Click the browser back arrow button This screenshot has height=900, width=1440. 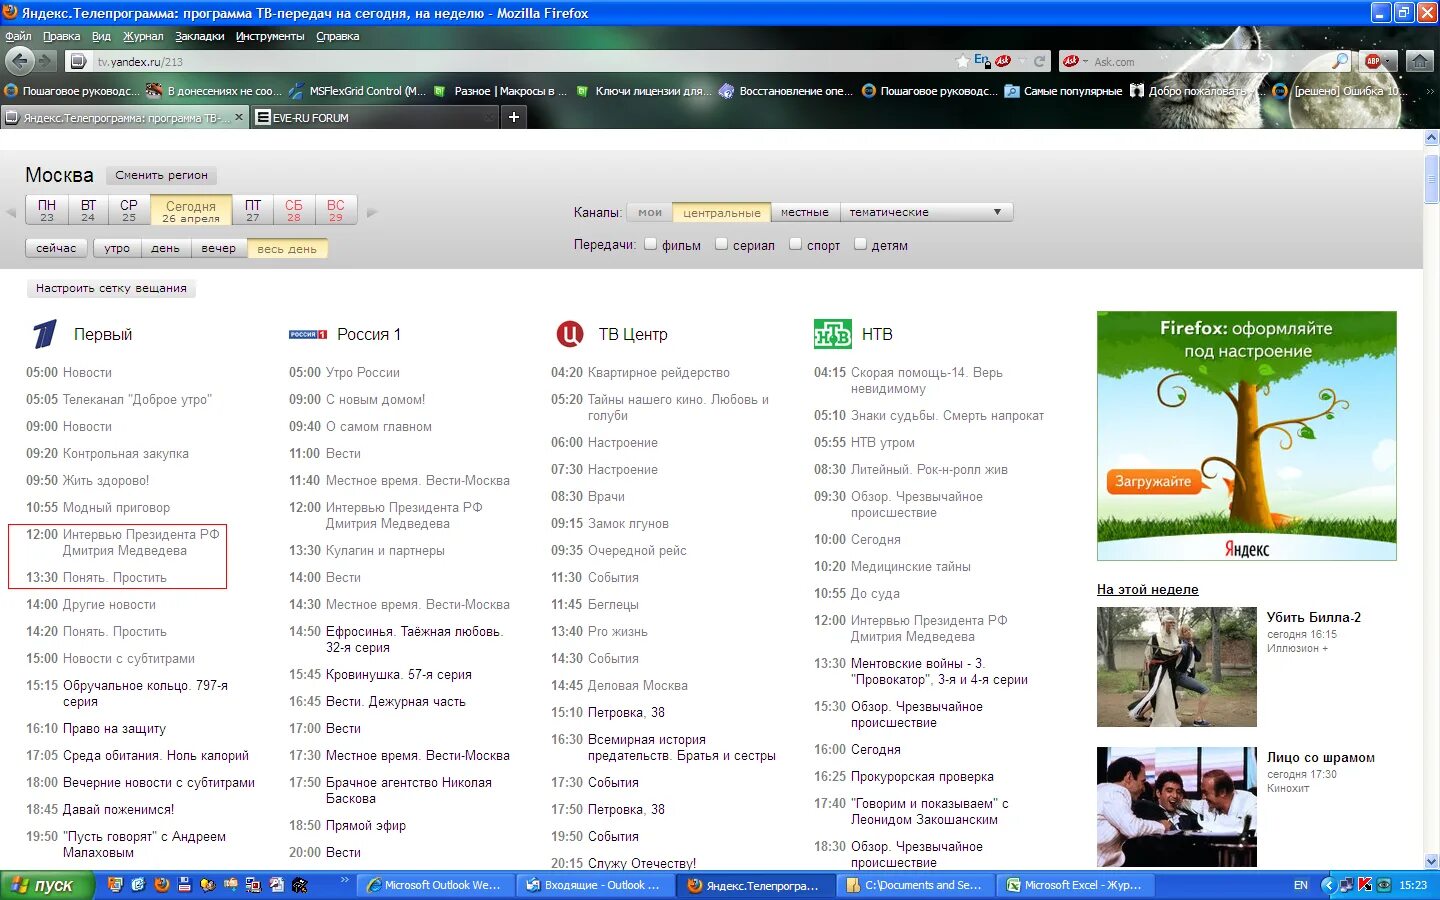pyautogui.click(x=19, y=61)
